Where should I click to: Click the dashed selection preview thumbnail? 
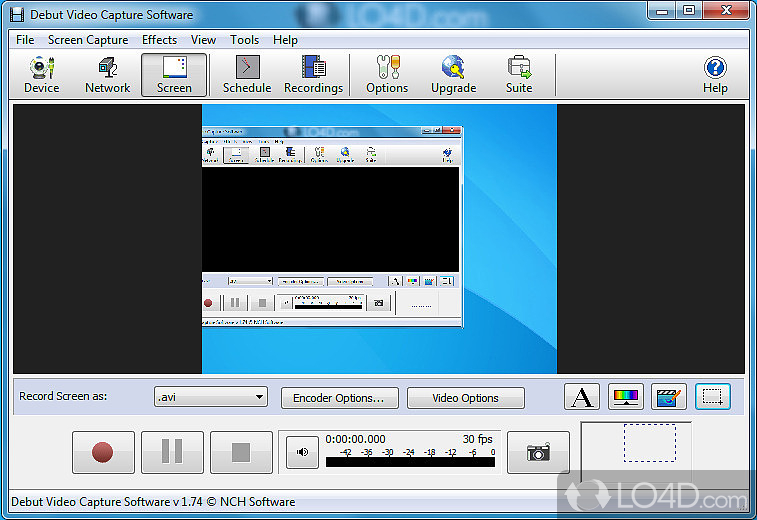tap(649, 443)
